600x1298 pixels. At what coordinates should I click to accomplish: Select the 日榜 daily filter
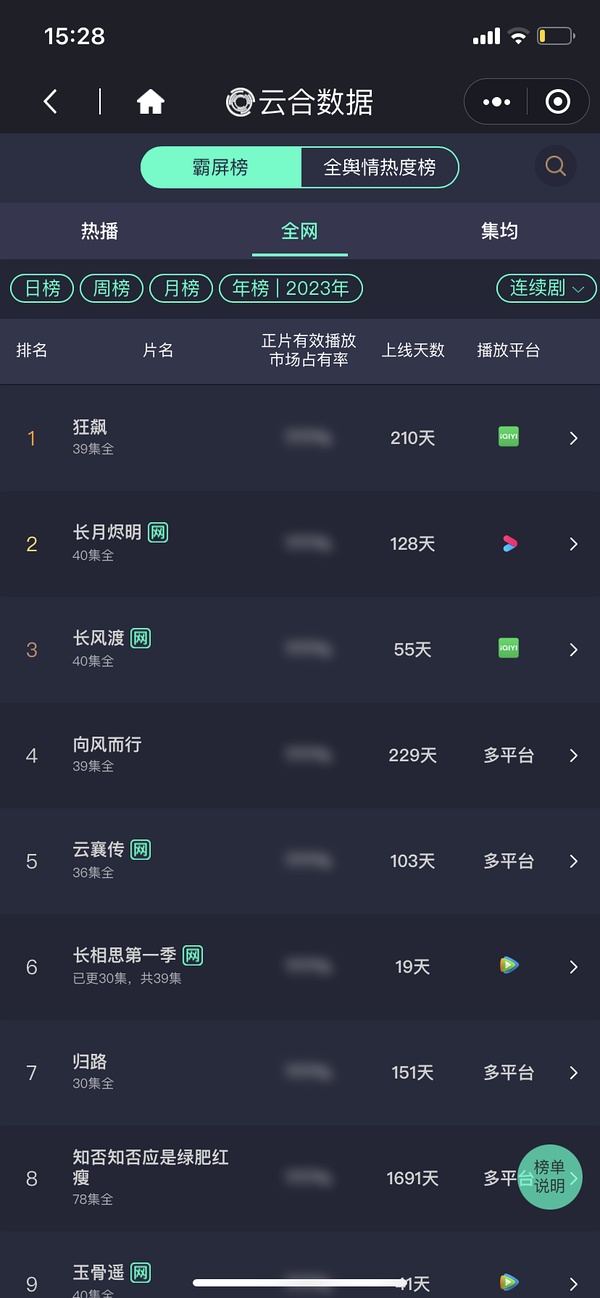[x=42, y=288]
